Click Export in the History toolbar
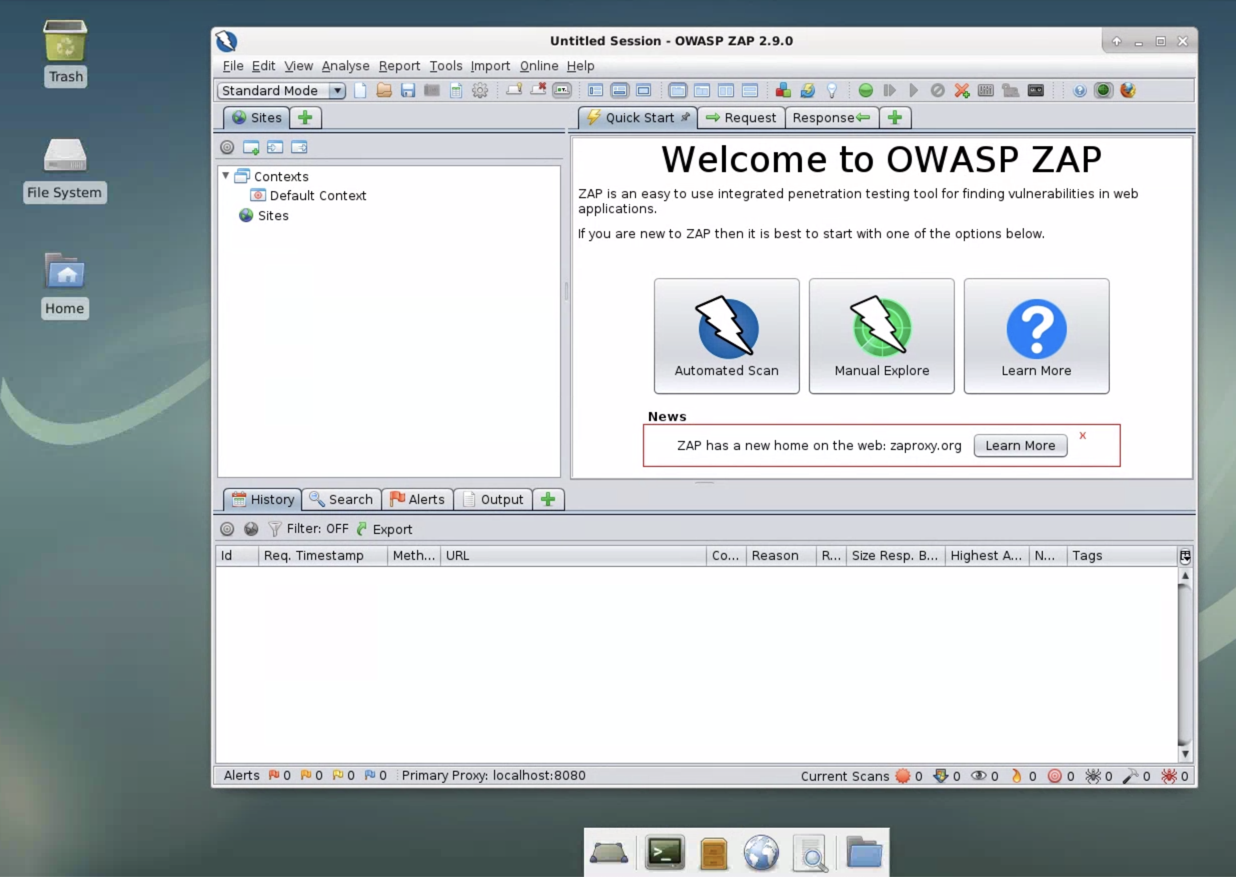The image size is (1236, 877). [385, 529]
